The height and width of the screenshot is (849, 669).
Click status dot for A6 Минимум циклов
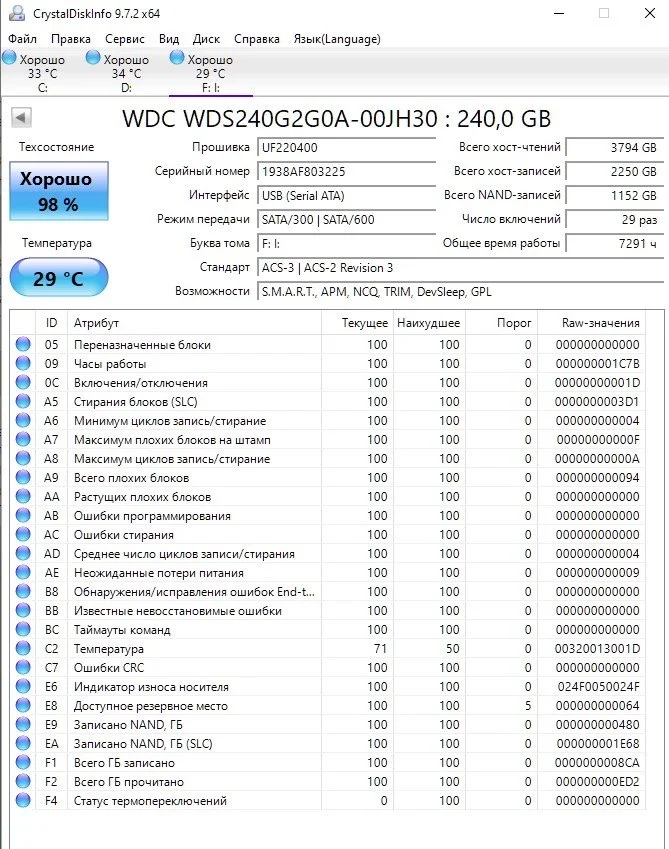(23, 420)
